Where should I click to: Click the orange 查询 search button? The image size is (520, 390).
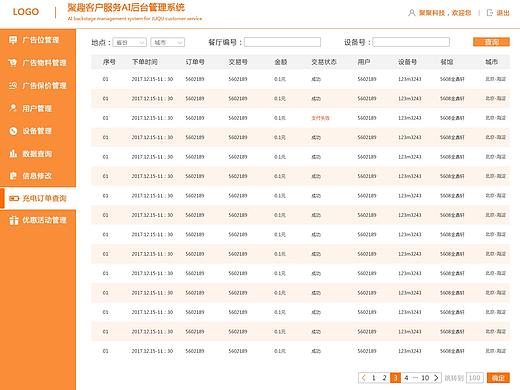tap(491, 42)
